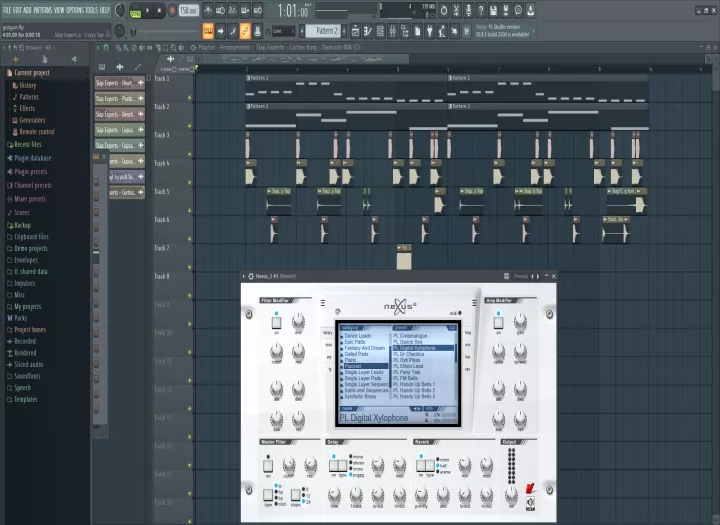
Task: Click the question-mark help icon in top toolbar
Action: tap(481, 10)
